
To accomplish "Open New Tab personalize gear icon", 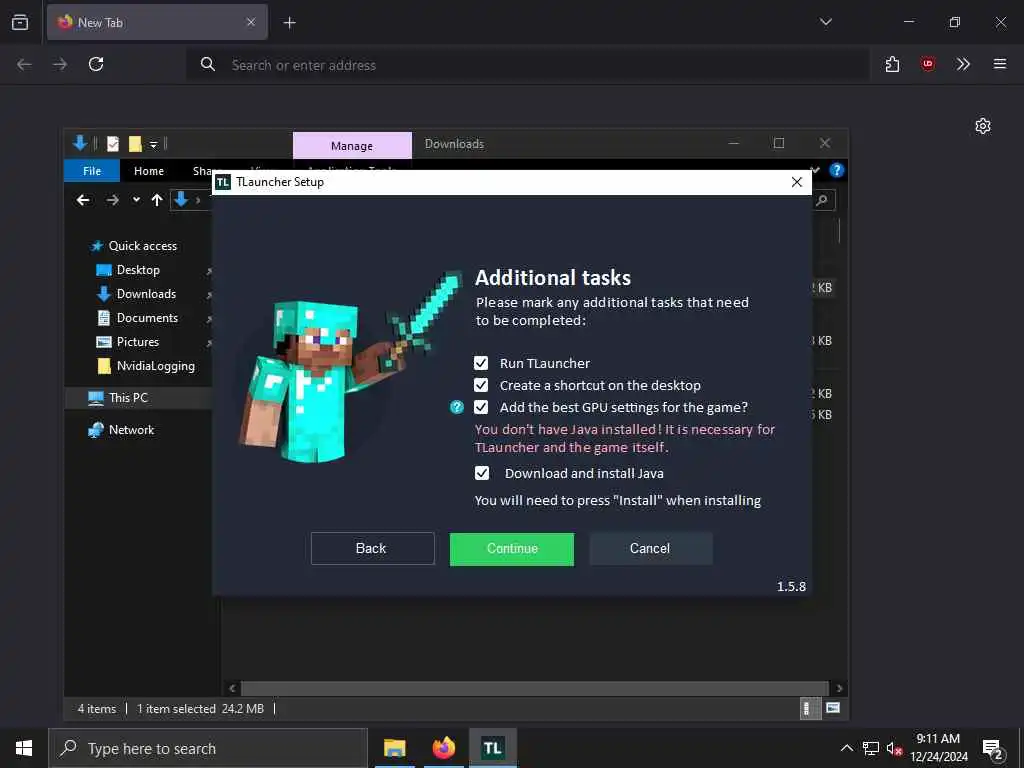I will point(983,126).
